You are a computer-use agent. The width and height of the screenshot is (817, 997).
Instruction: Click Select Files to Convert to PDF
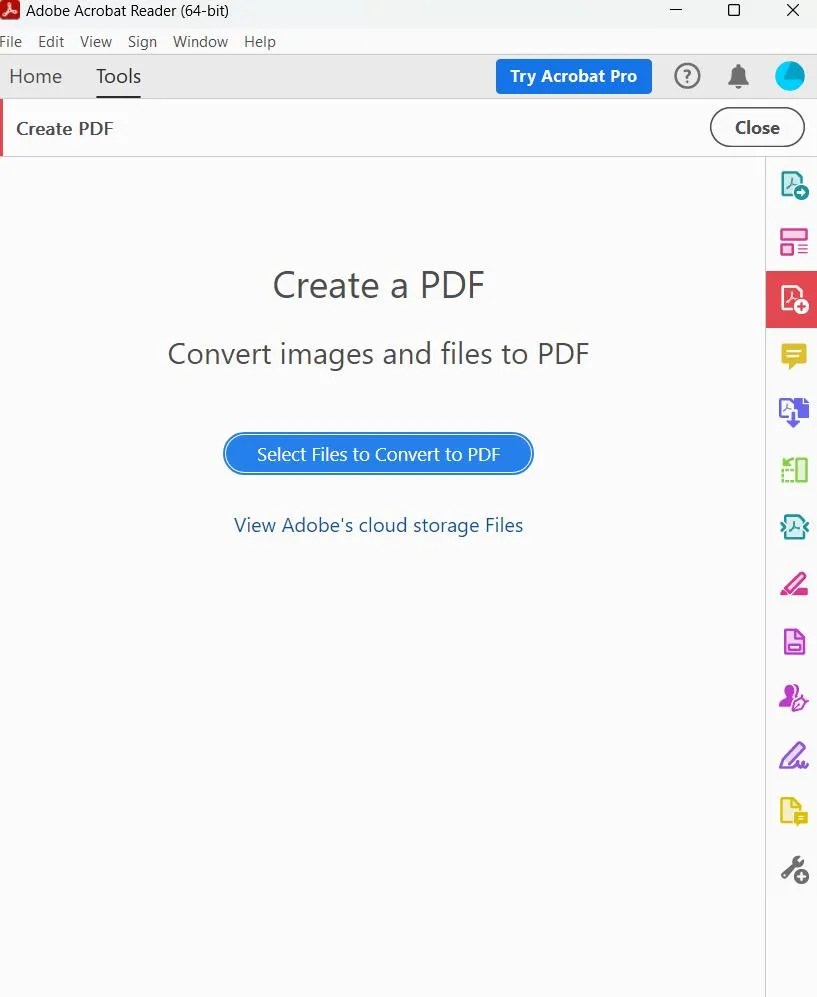coord(378,454)
